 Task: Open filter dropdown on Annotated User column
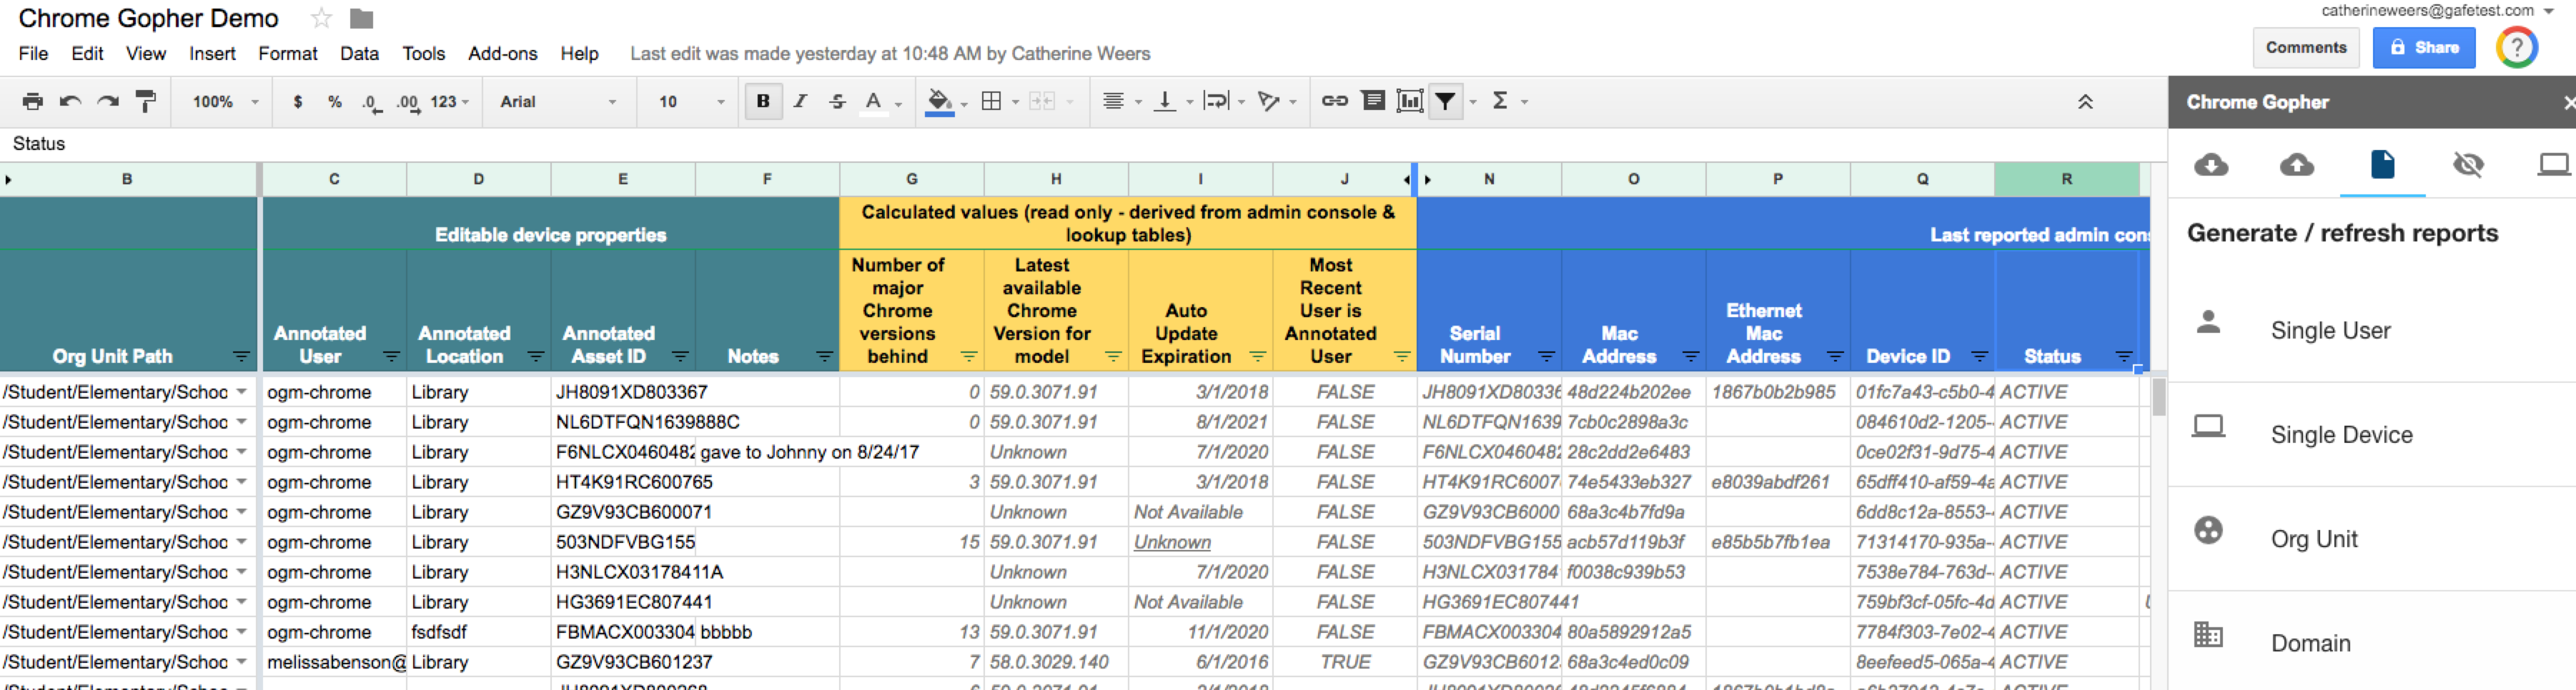click(x=391, y=357)
